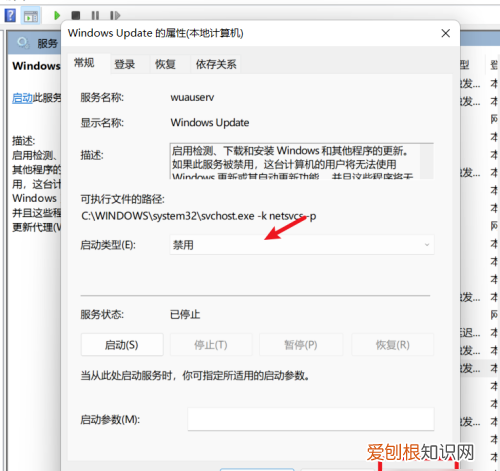Click the 服务 header label in Services window
Viewport: 500px width, 471px height.
tap(47, 43)
